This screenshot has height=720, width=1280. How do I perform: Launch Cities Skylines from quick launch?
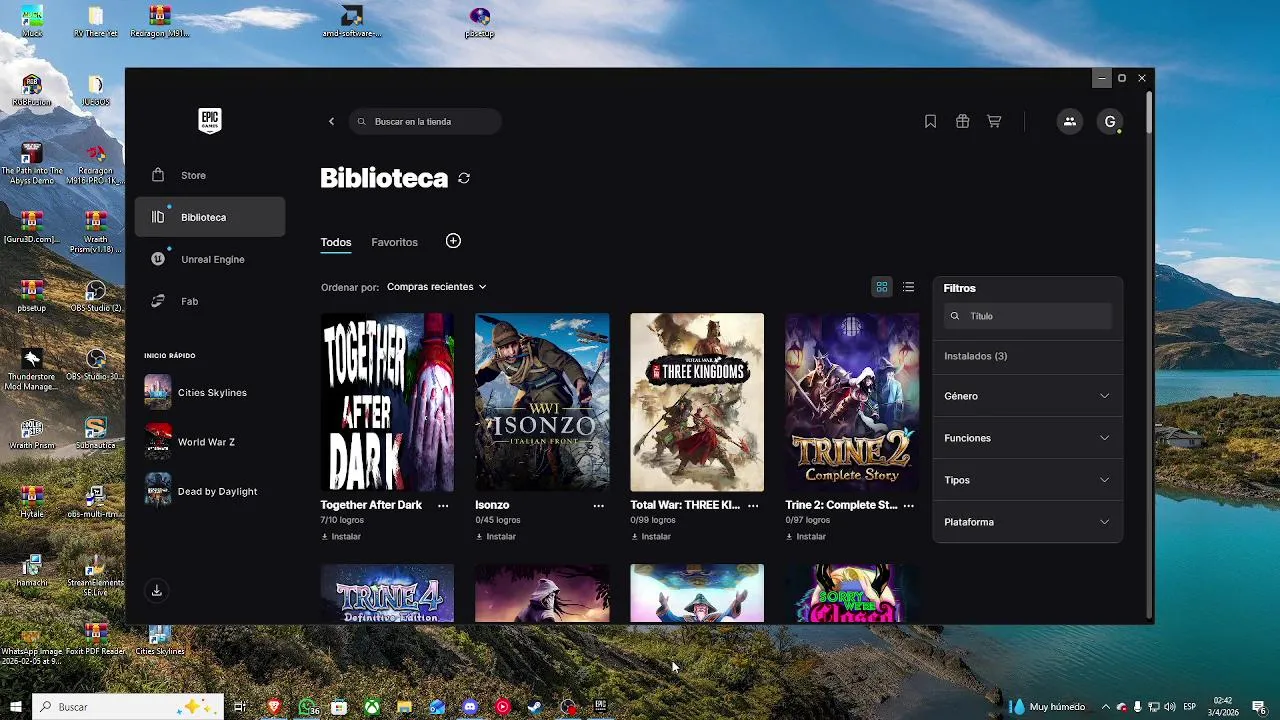pyautogui.click(x=210, y=392)
